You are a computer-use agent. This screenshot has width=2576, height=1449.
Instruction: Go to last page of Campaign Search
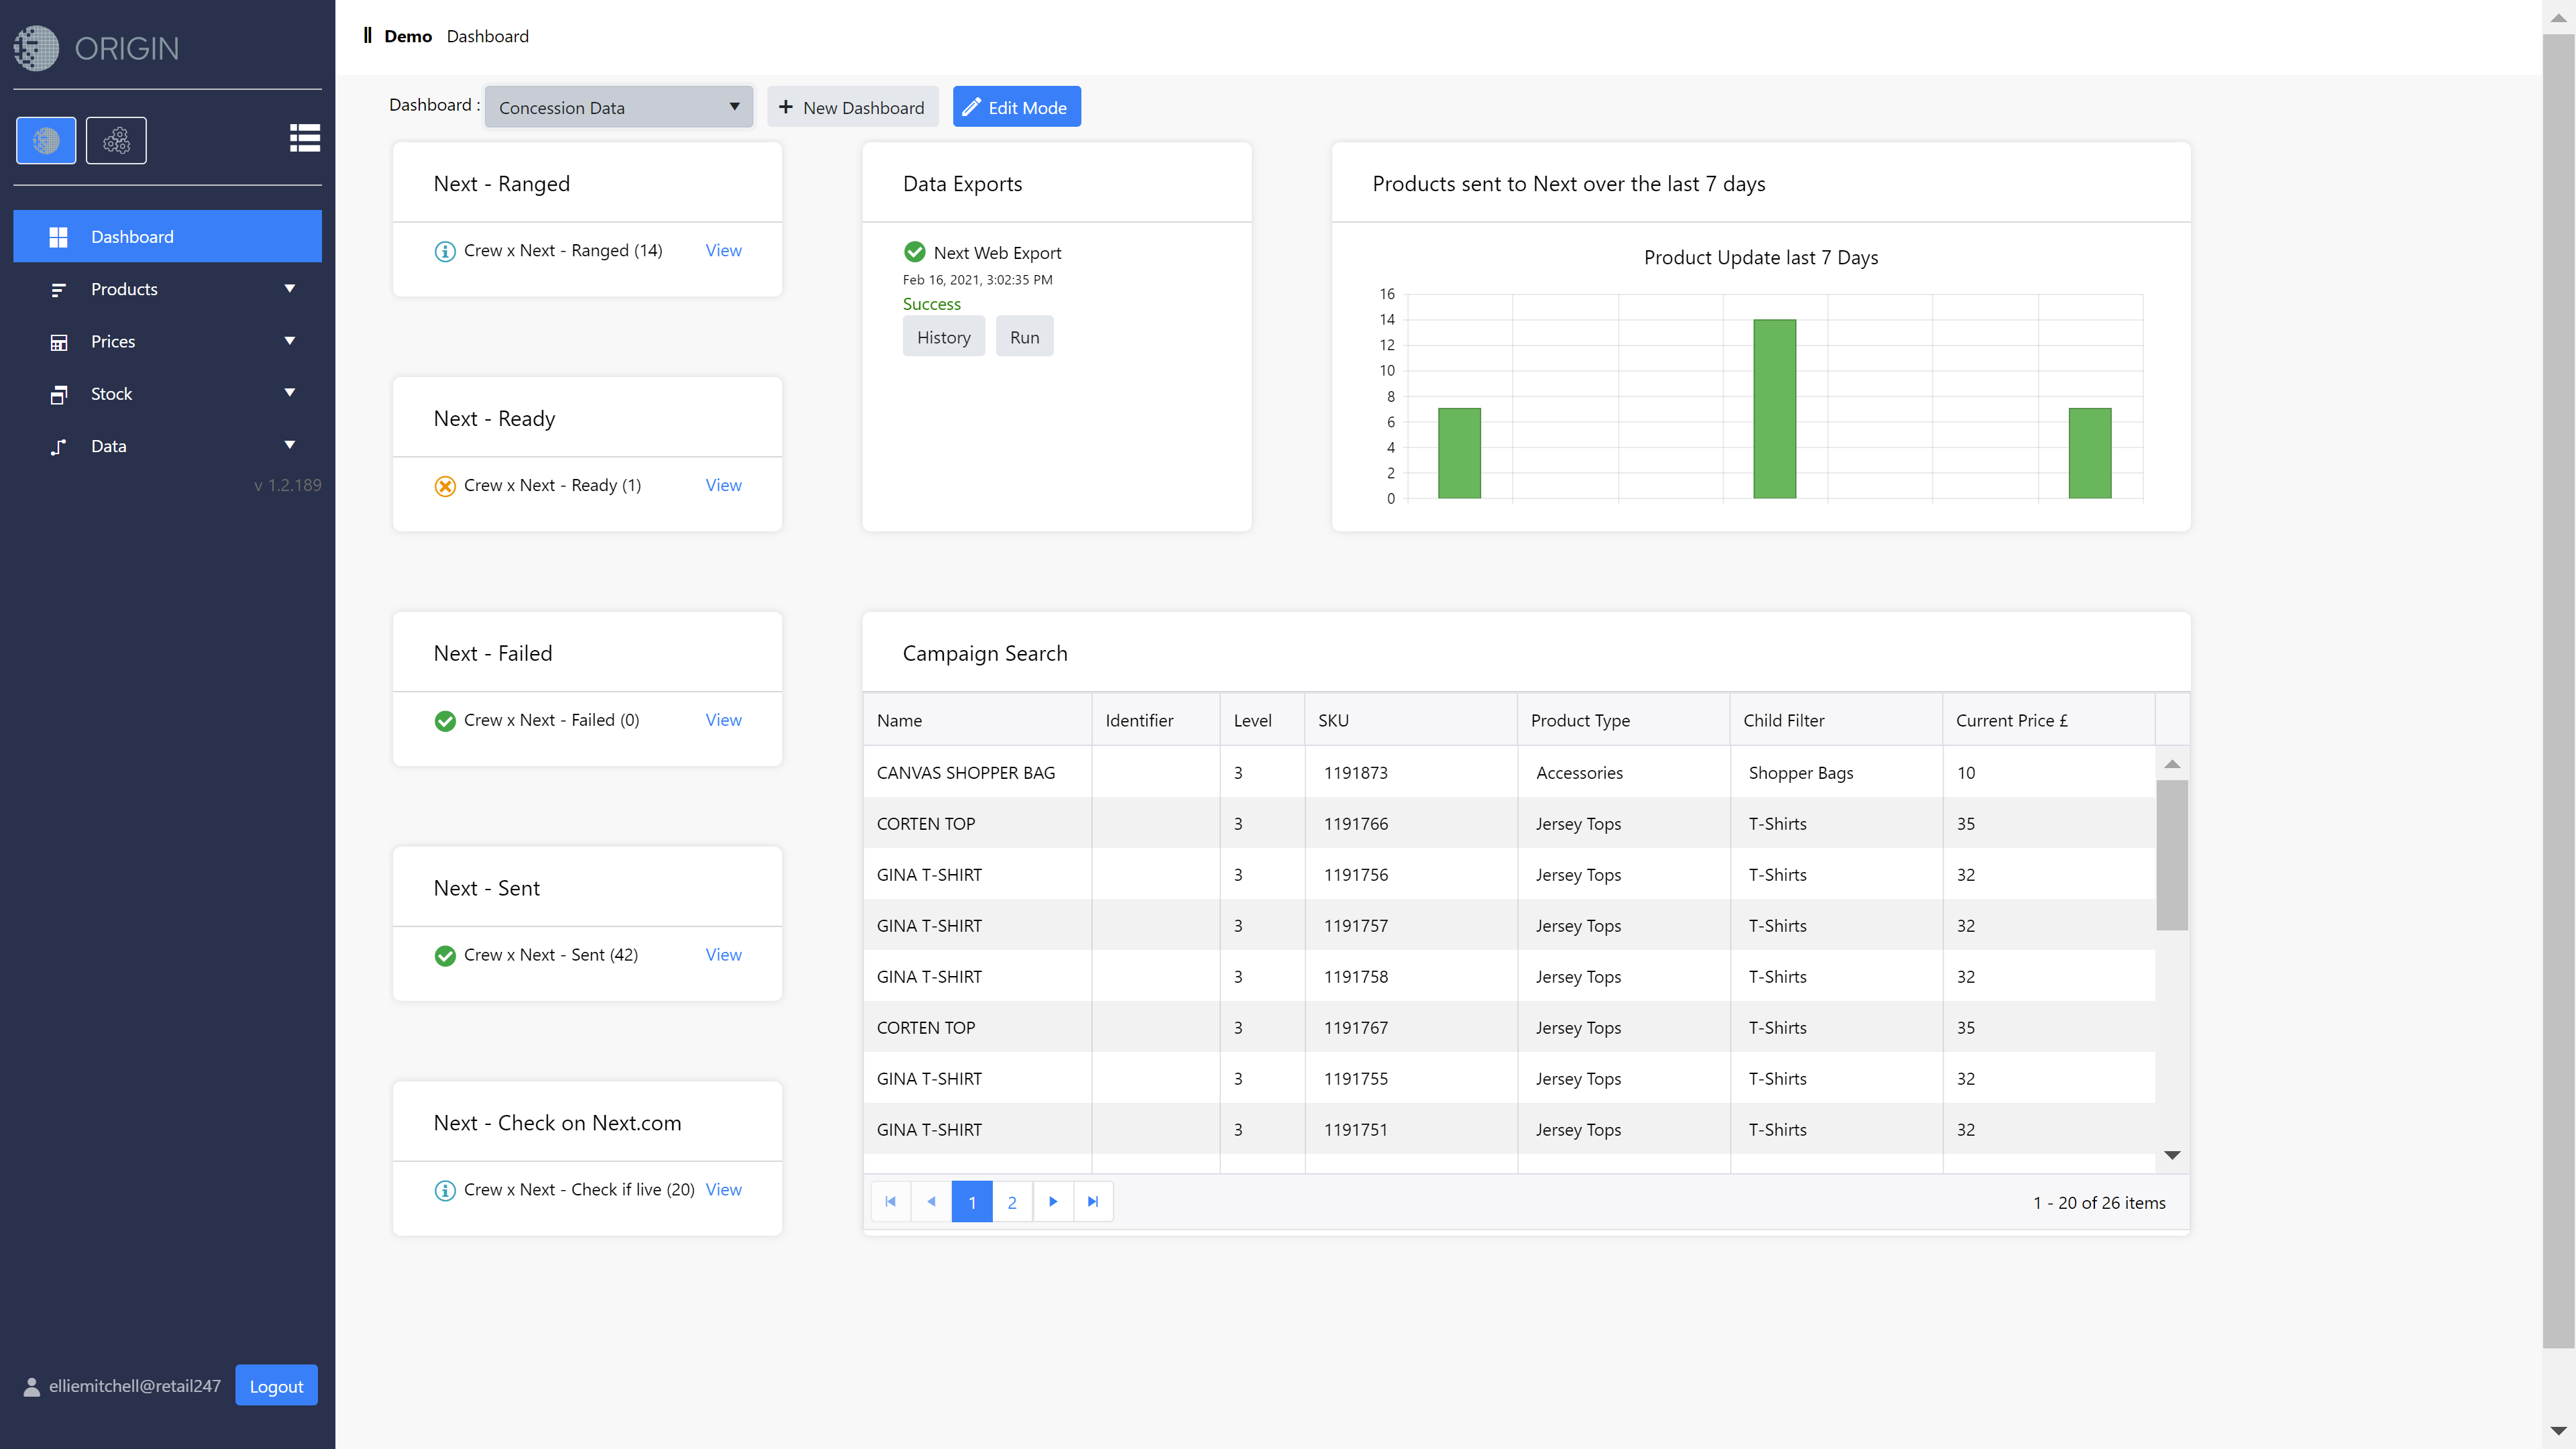pyautogui.click(x=1093, y=1202)
